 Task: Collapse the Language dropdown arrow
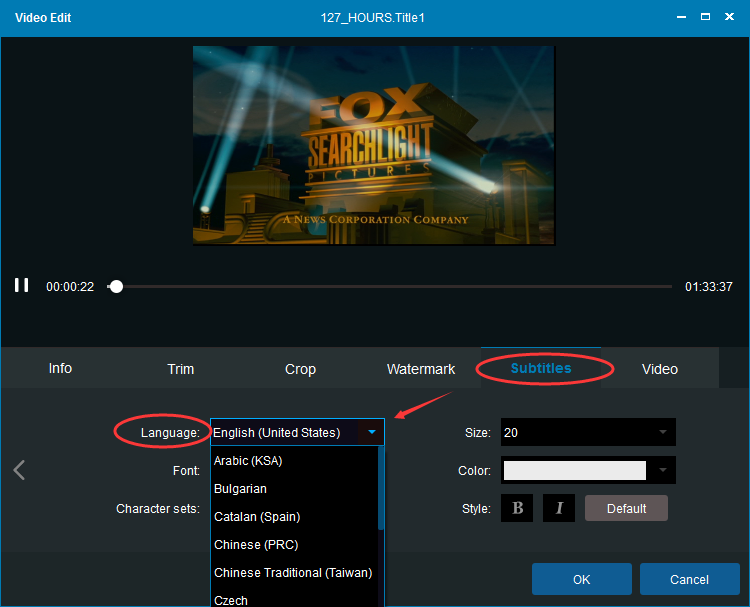tap(372, 432)
